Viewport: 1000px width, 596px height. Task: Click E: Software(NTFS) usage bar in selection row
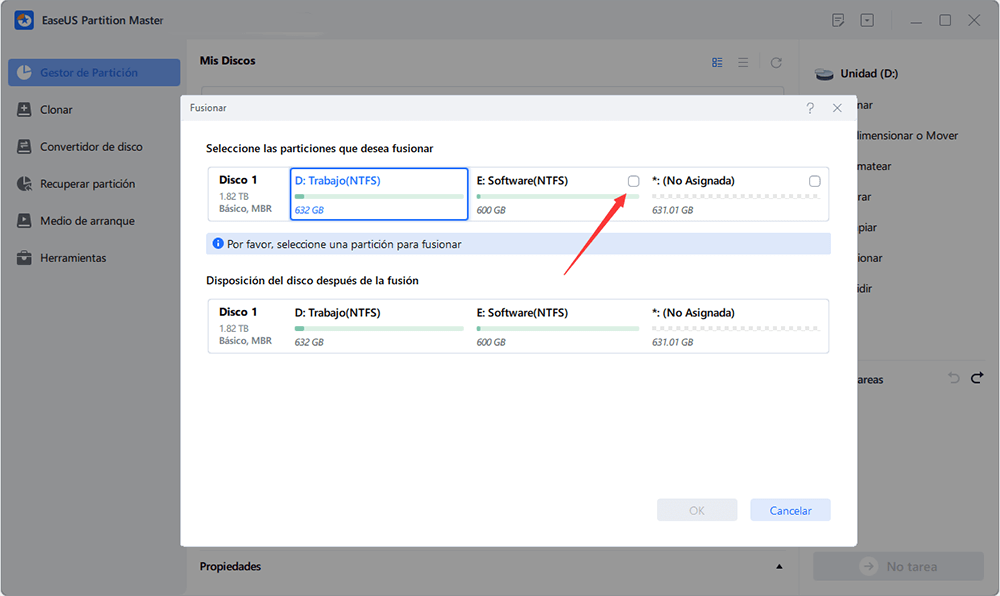click(557, 196)
